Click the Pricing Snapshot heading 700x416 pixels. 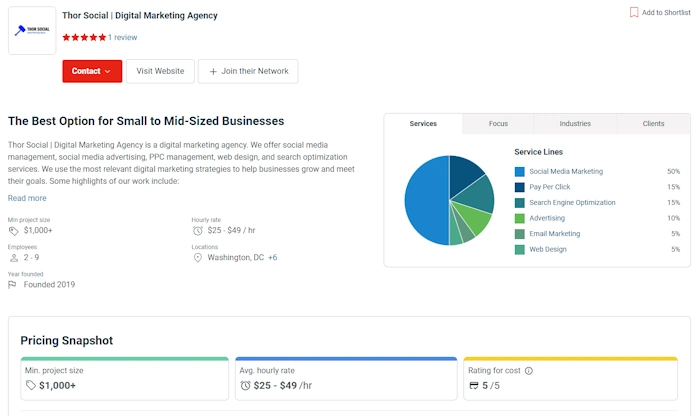(x=67, y=341)
